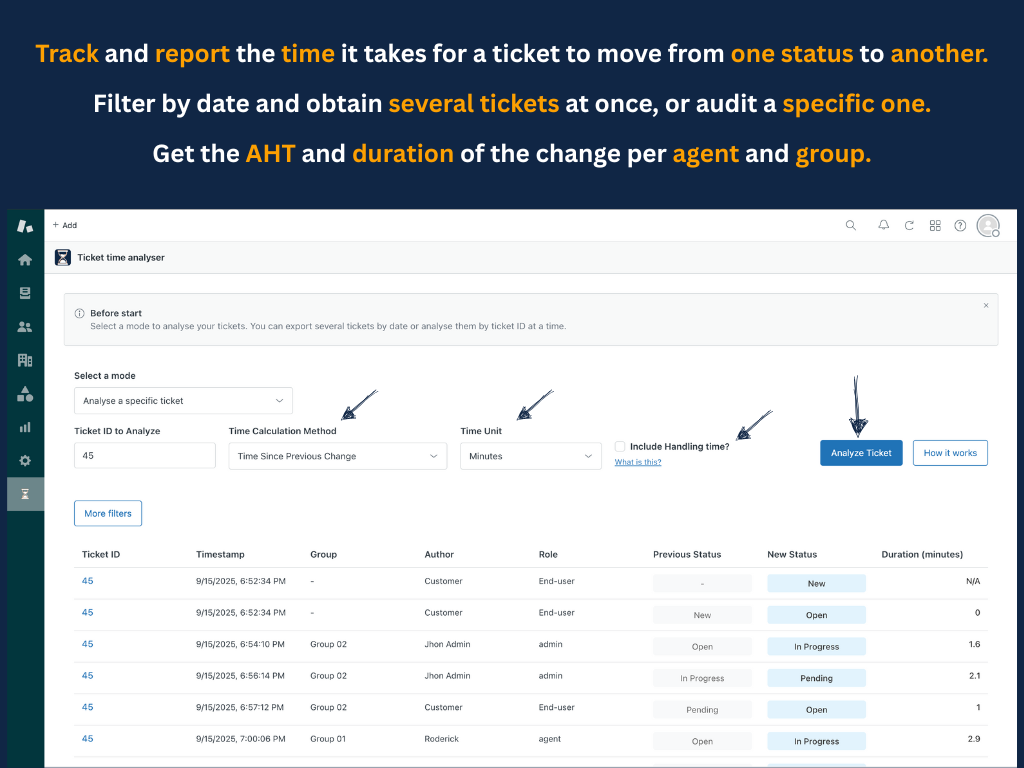
Task: Open the Reporting bar chart icon
Action: (25, 427)
